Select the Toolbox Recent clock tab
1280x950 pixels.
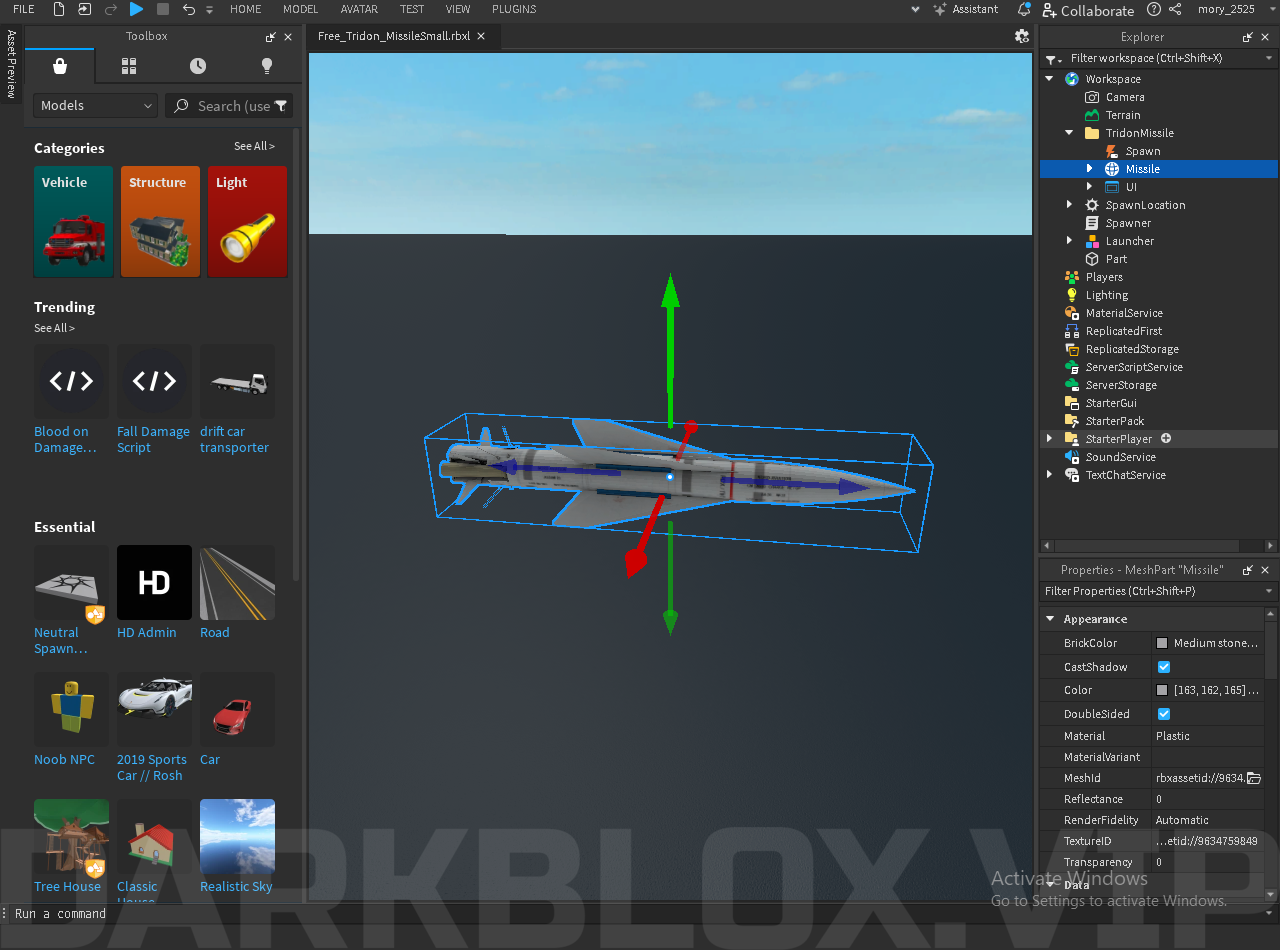coord(198,66)
